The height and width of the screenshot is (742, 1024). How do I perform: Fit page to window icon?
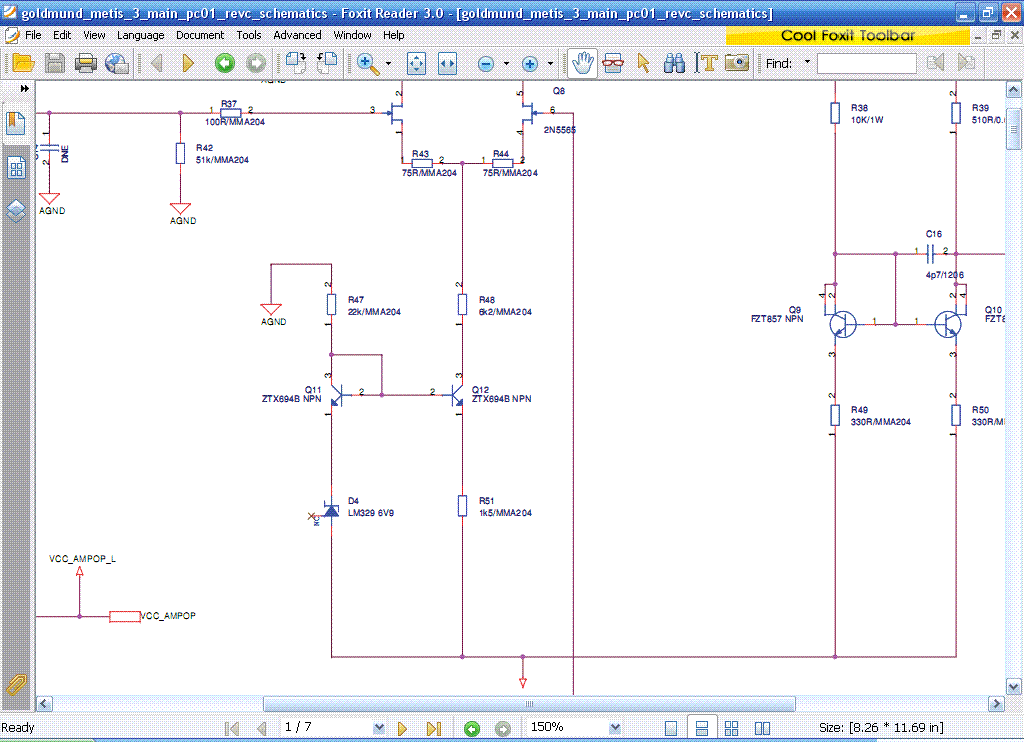(416, 63)
